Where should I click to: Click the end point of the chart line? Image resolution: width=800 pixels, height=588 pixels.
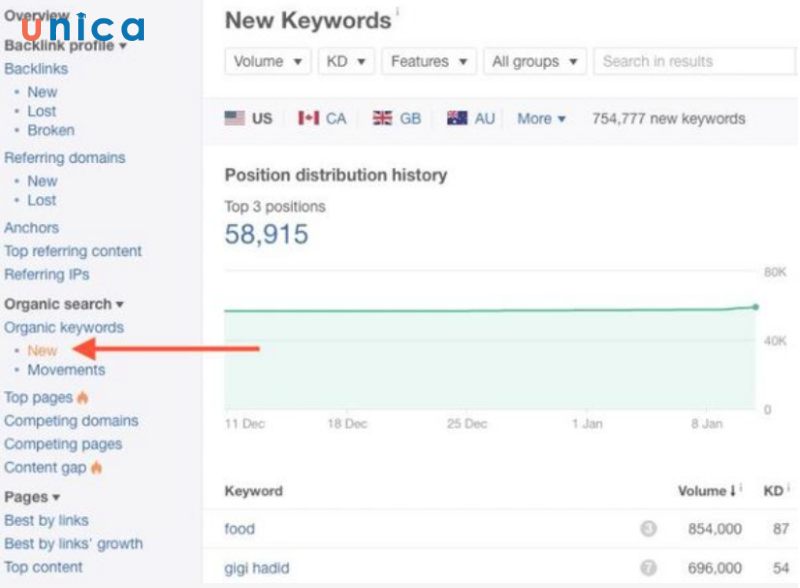(755, 307)
